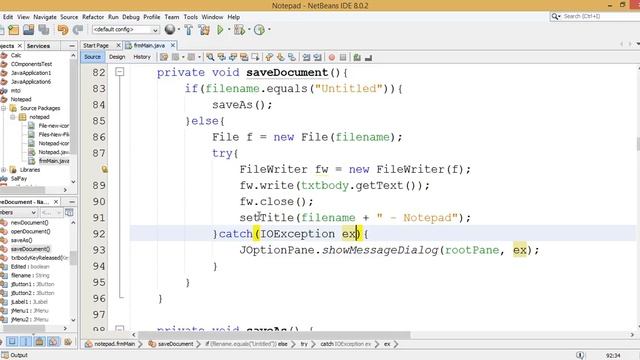Open the Debug Project dropdown arrow

tap(249, 30)
